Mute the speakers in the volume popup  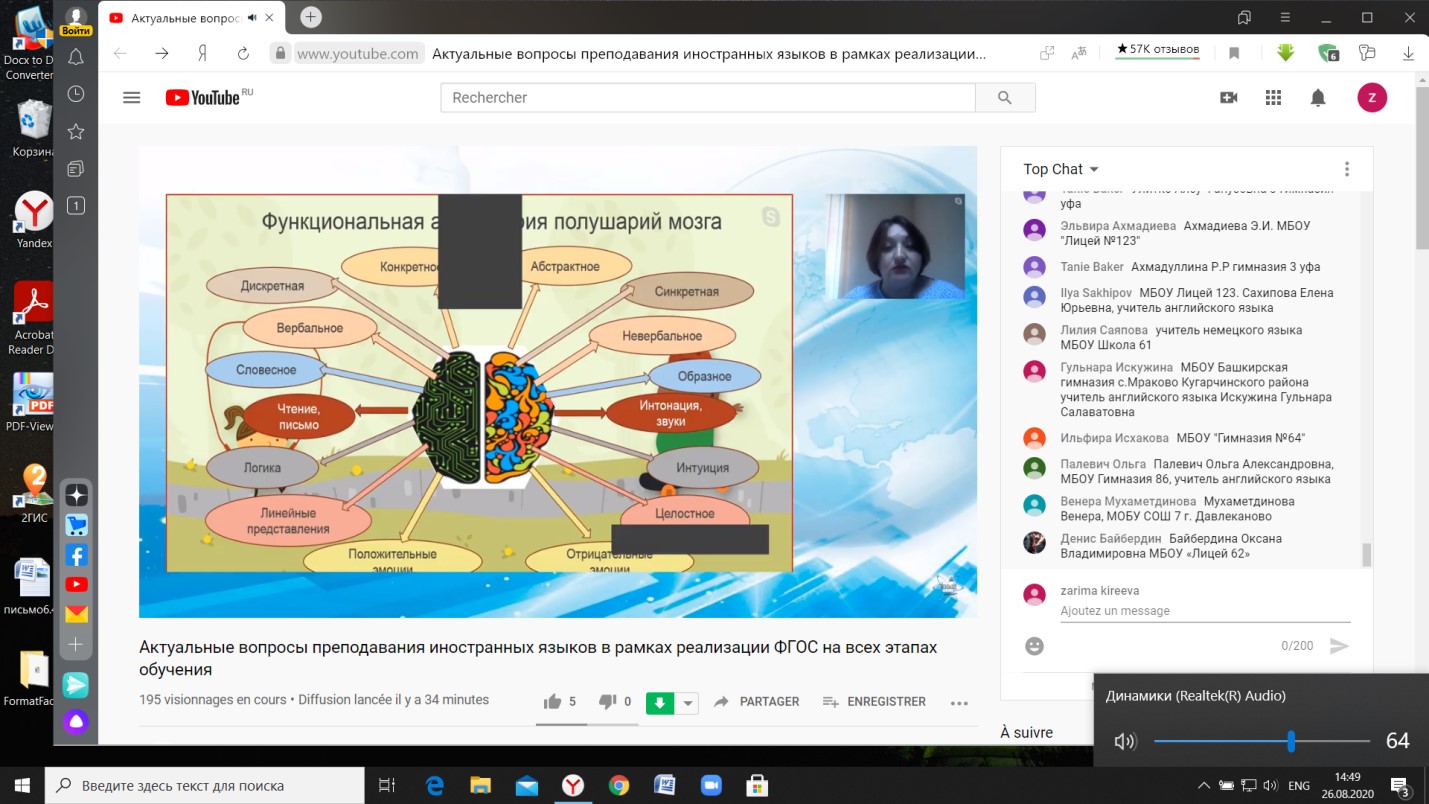tap(1125, 741)
